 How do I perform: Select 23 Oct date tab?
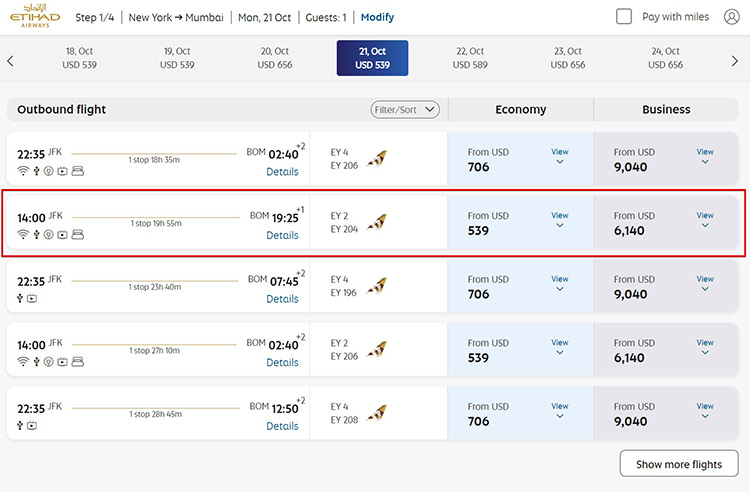coord(568,58)
